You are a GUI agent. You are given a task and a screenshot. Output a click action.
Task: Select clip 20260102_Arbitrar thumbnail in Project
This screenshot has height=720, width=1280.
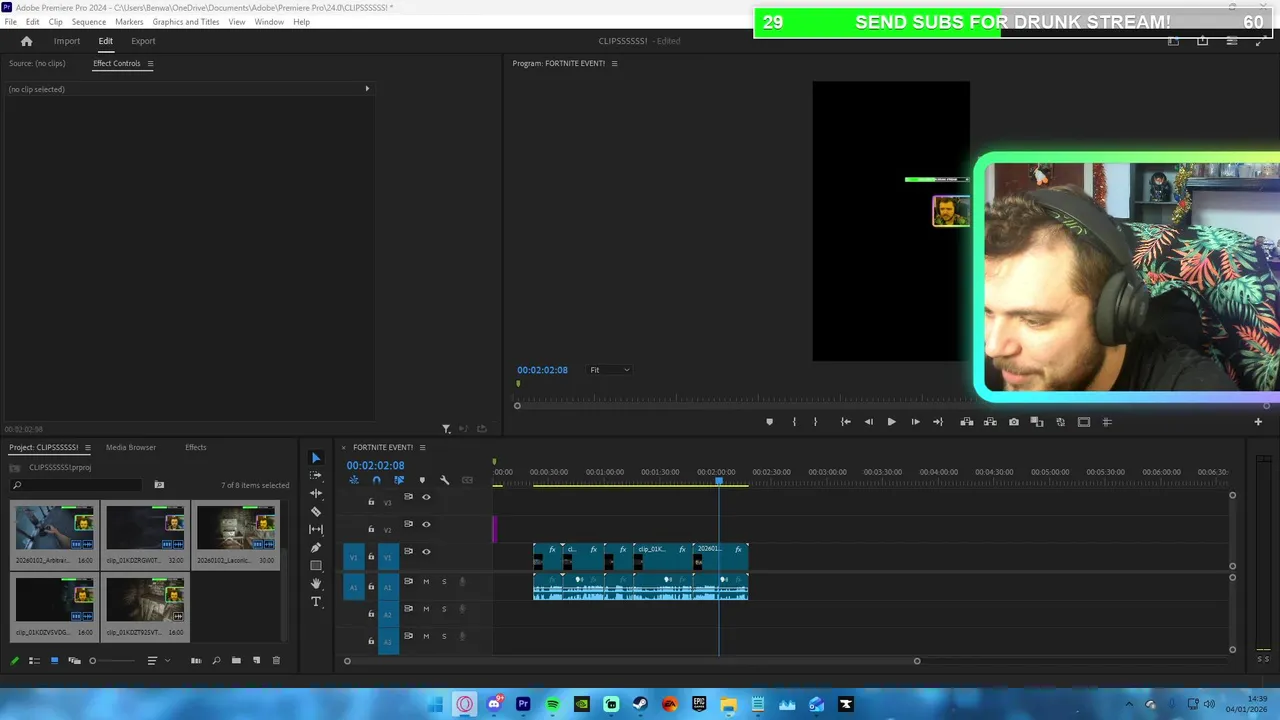pyautogui.click(x=55, y=527)
